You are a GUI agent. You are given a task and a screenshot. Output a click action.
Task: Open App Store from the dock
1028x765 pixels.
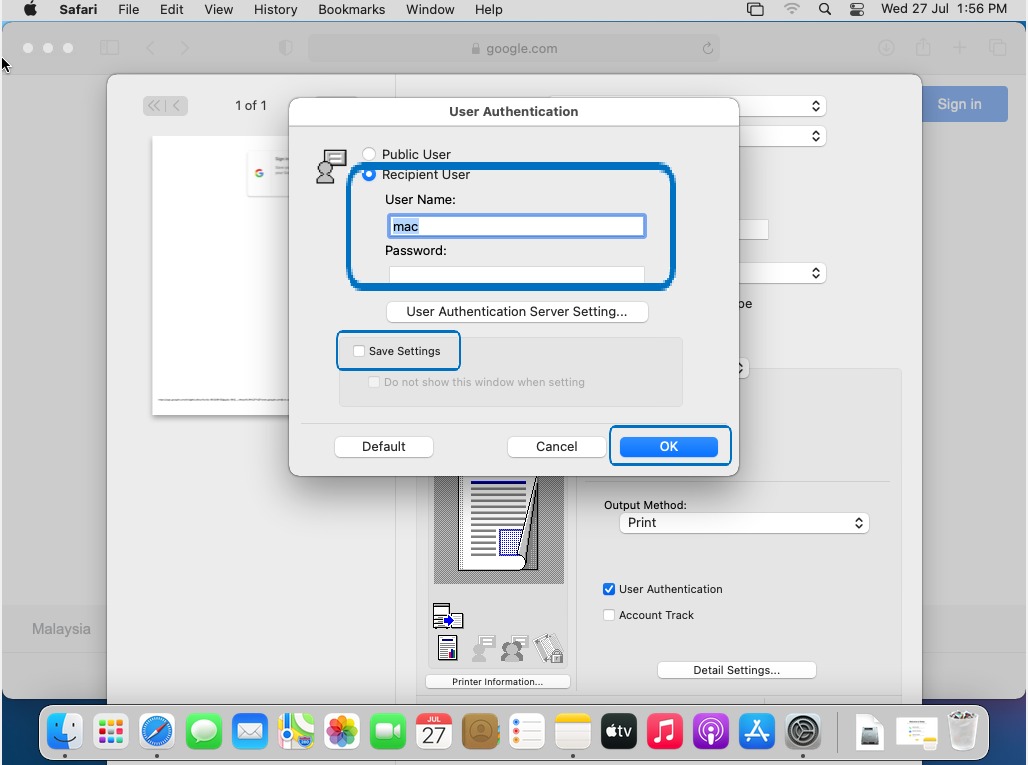[757, 733]
